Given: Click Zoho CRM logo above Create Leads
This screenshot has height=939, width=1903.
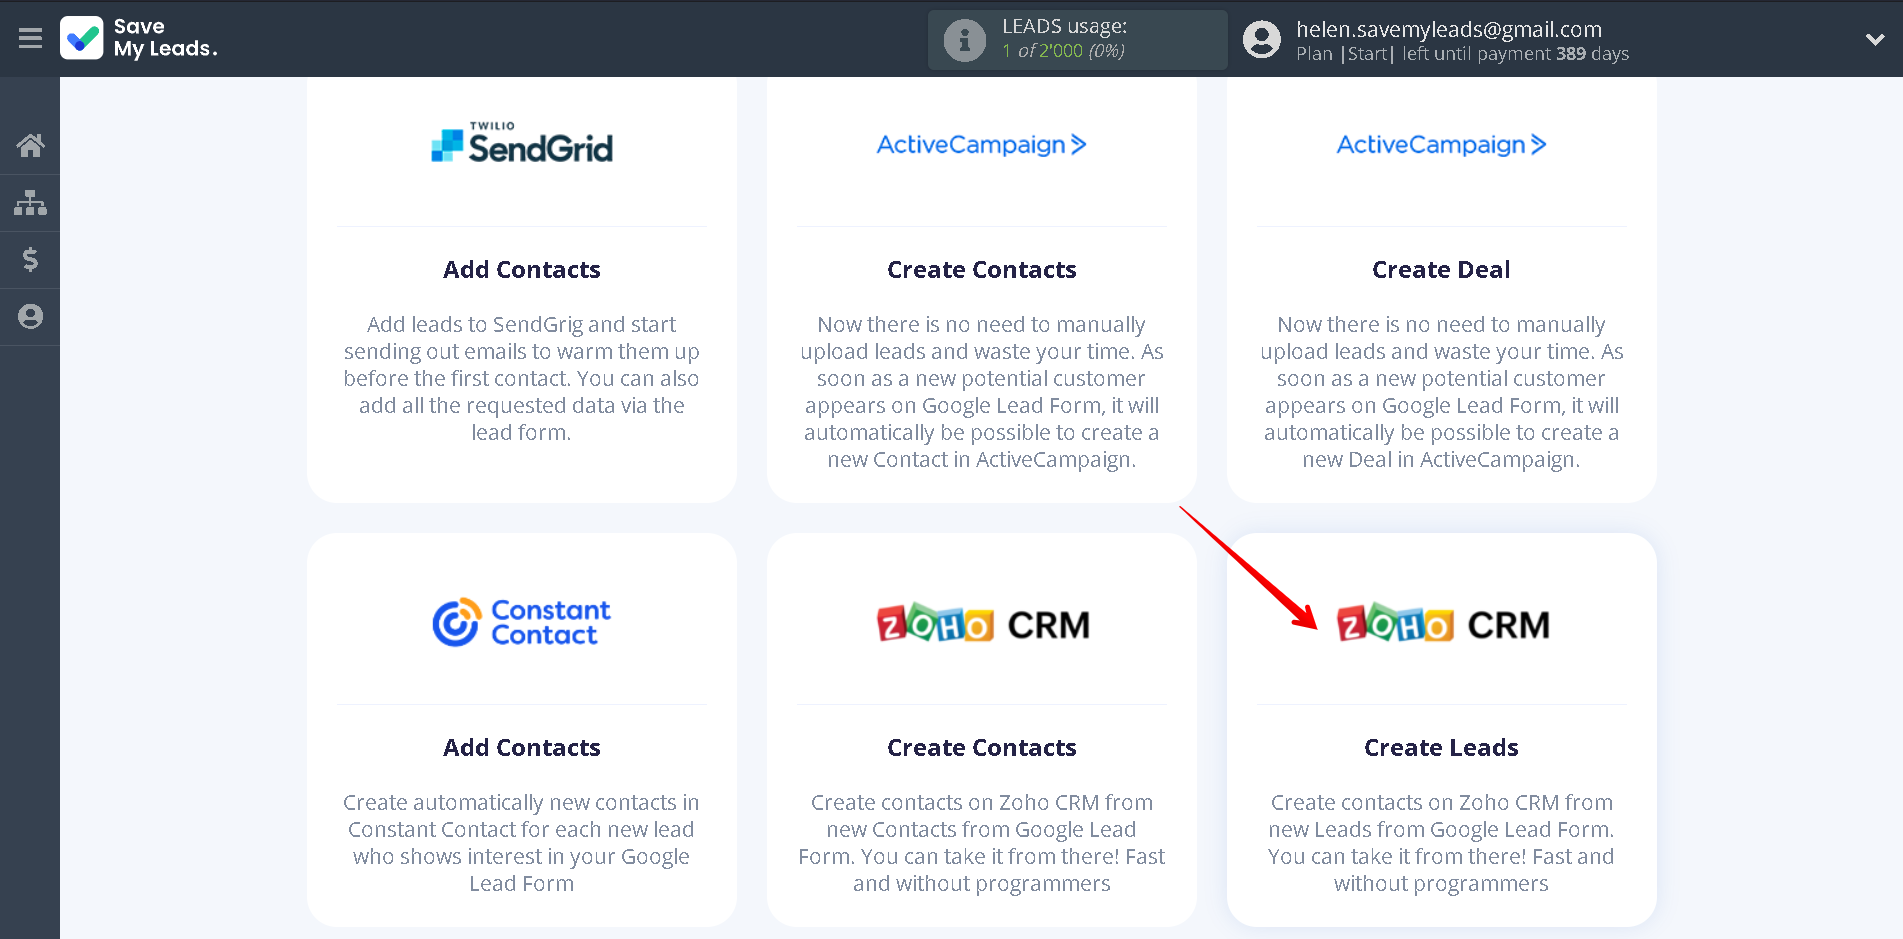Looking at the screenshot, I should click(1442, 624).
